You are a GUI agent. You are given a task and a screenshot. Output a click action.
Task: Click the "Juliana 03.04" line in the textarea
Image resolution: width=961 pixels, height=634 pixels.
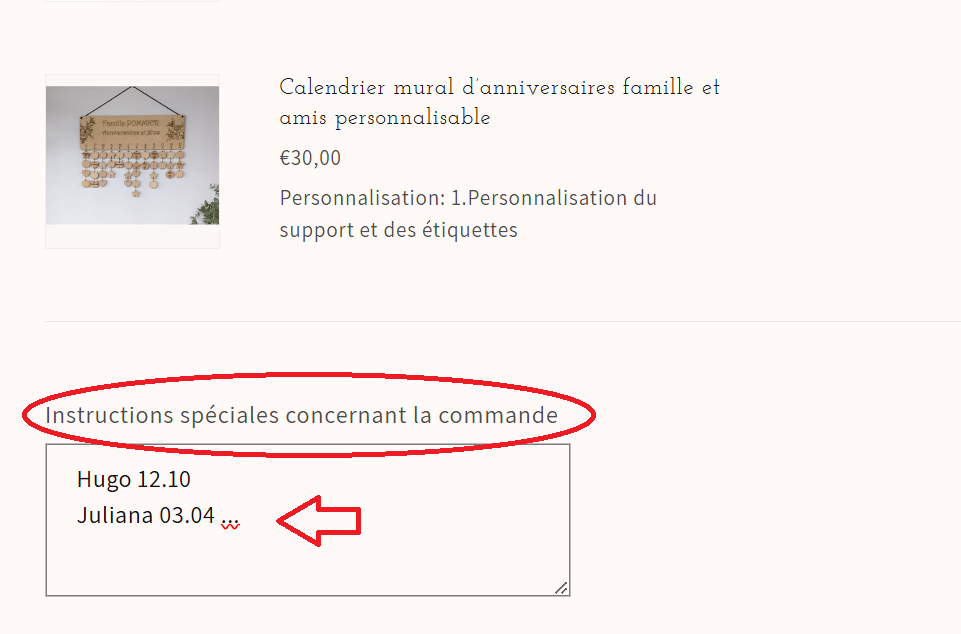(145, 516)
